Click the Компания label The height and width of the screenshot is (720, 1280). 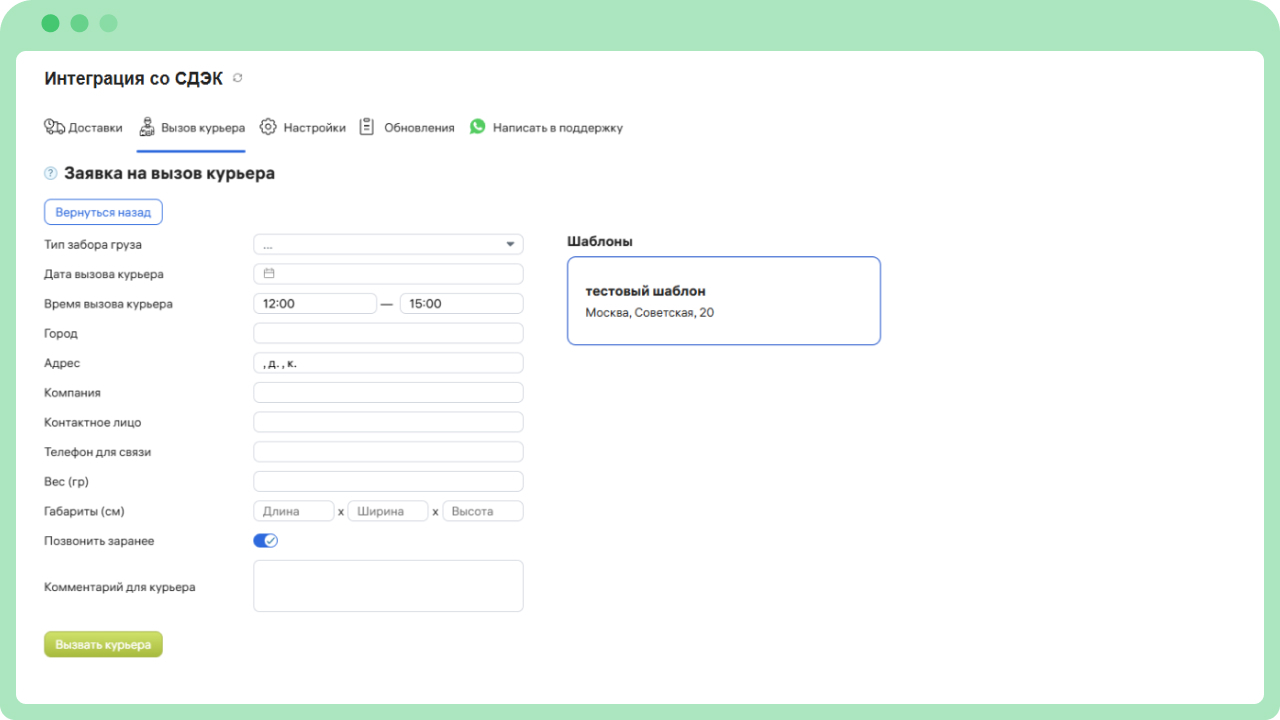pyautogui.click(x=72, y=392)
